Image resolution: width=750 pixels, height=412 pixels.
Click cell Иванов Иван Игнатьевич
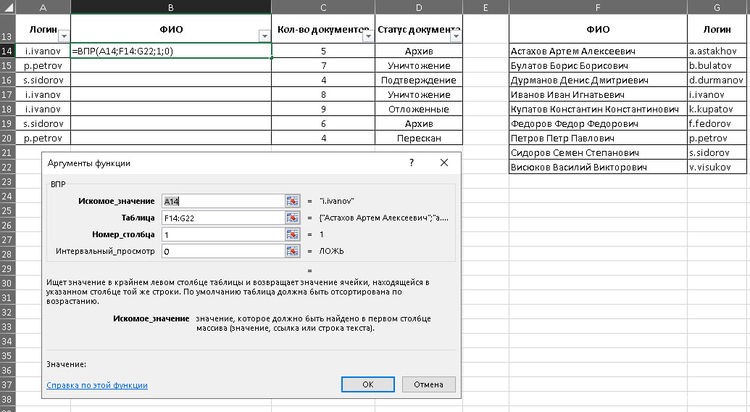[x=598, y=94]
